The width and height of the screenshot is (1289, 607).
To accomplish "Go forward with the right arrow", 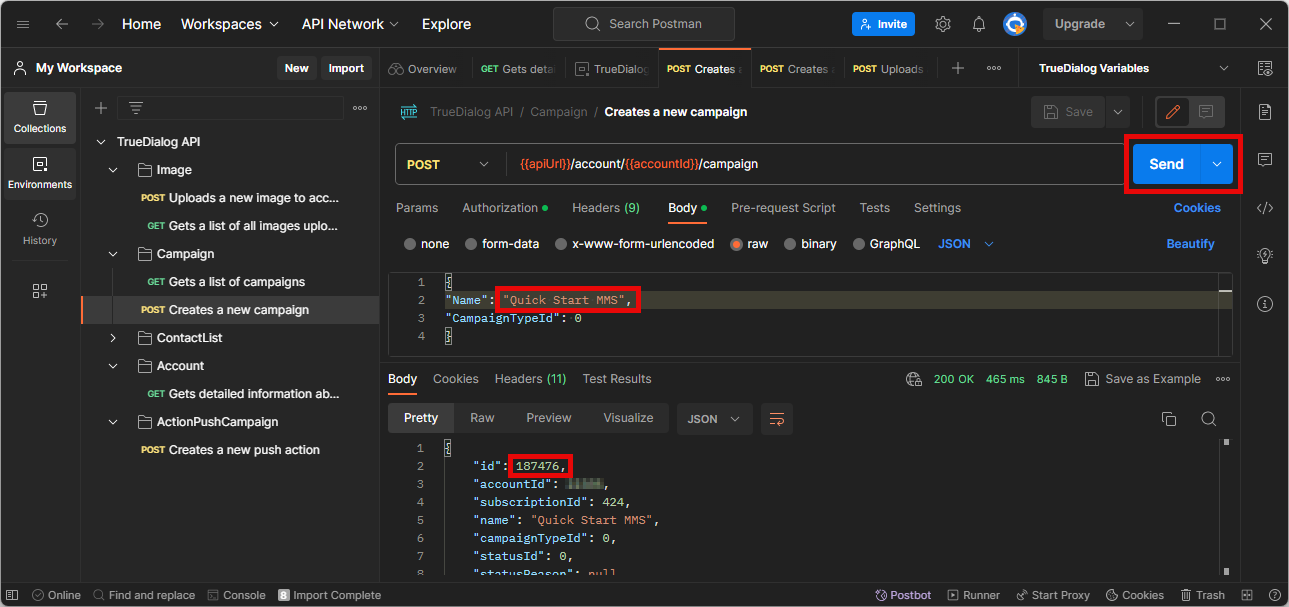I will pyautogui.click(x=98, y=24).
